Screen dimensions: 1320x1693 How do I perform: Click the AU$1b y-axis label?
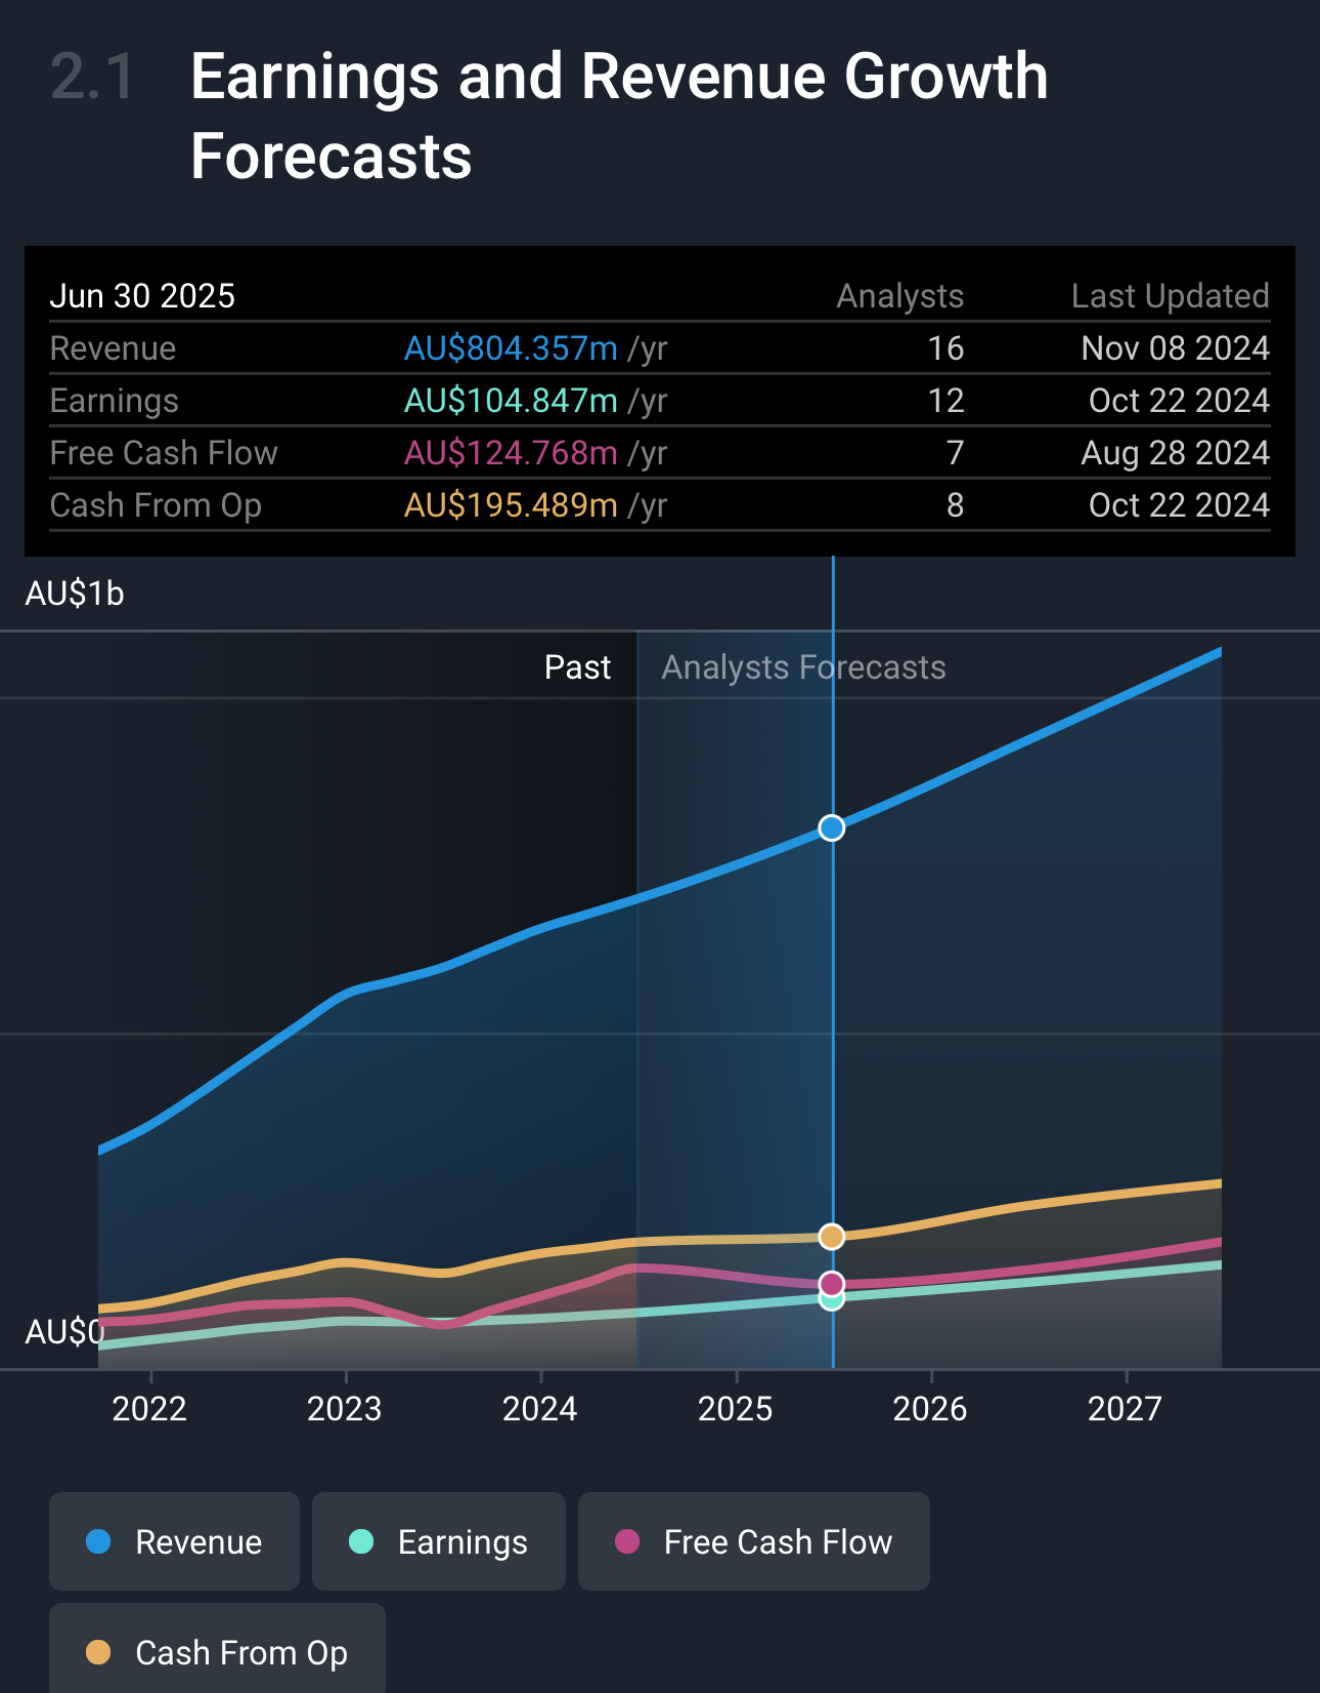[75, 594]
